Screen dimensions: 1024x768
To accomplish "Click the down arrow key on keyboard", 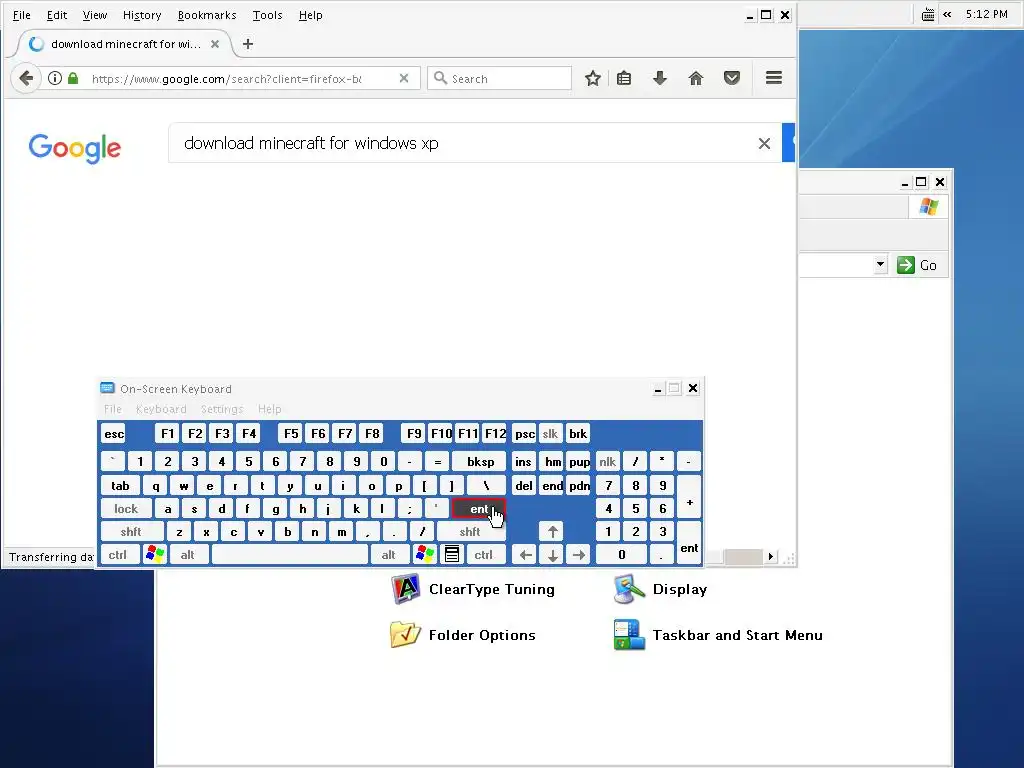I will (x=552, y=554).
